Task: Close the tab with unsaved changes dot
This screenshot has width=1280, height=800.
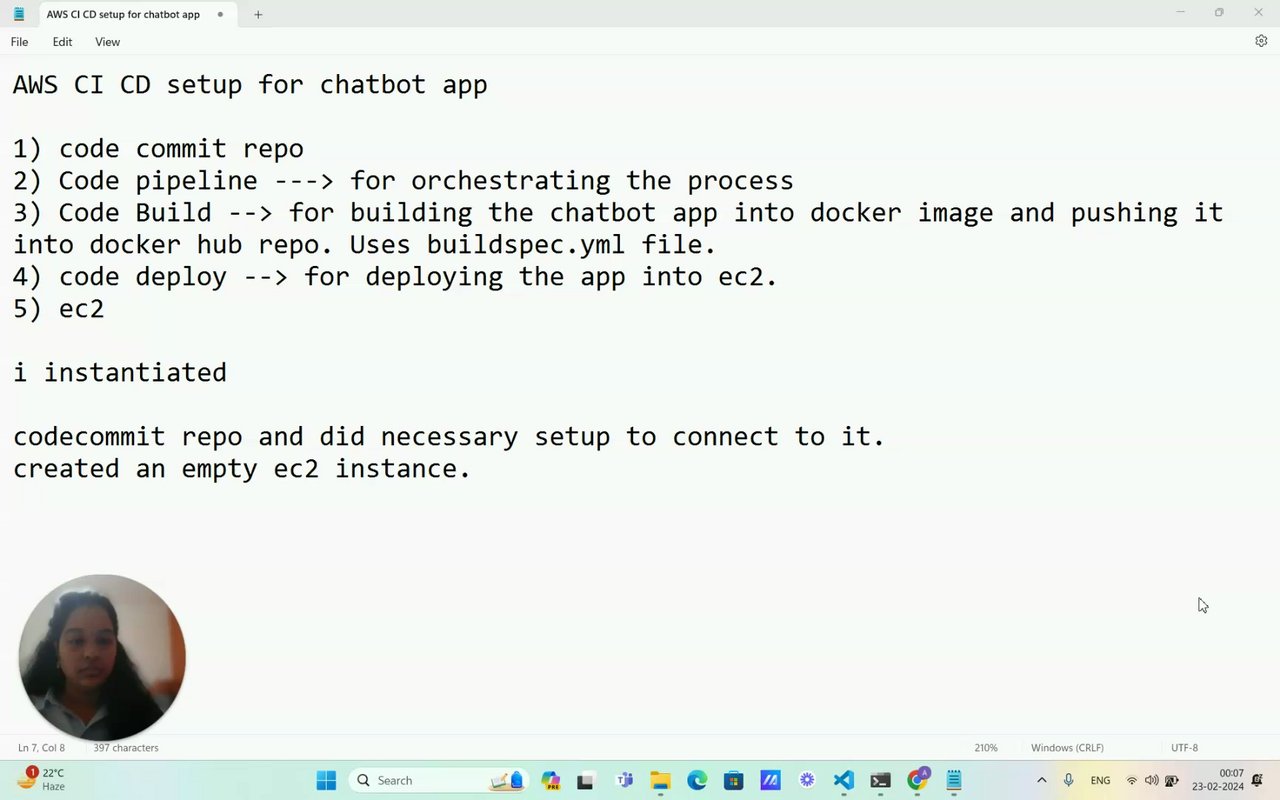Action: (x=220, y=14)
